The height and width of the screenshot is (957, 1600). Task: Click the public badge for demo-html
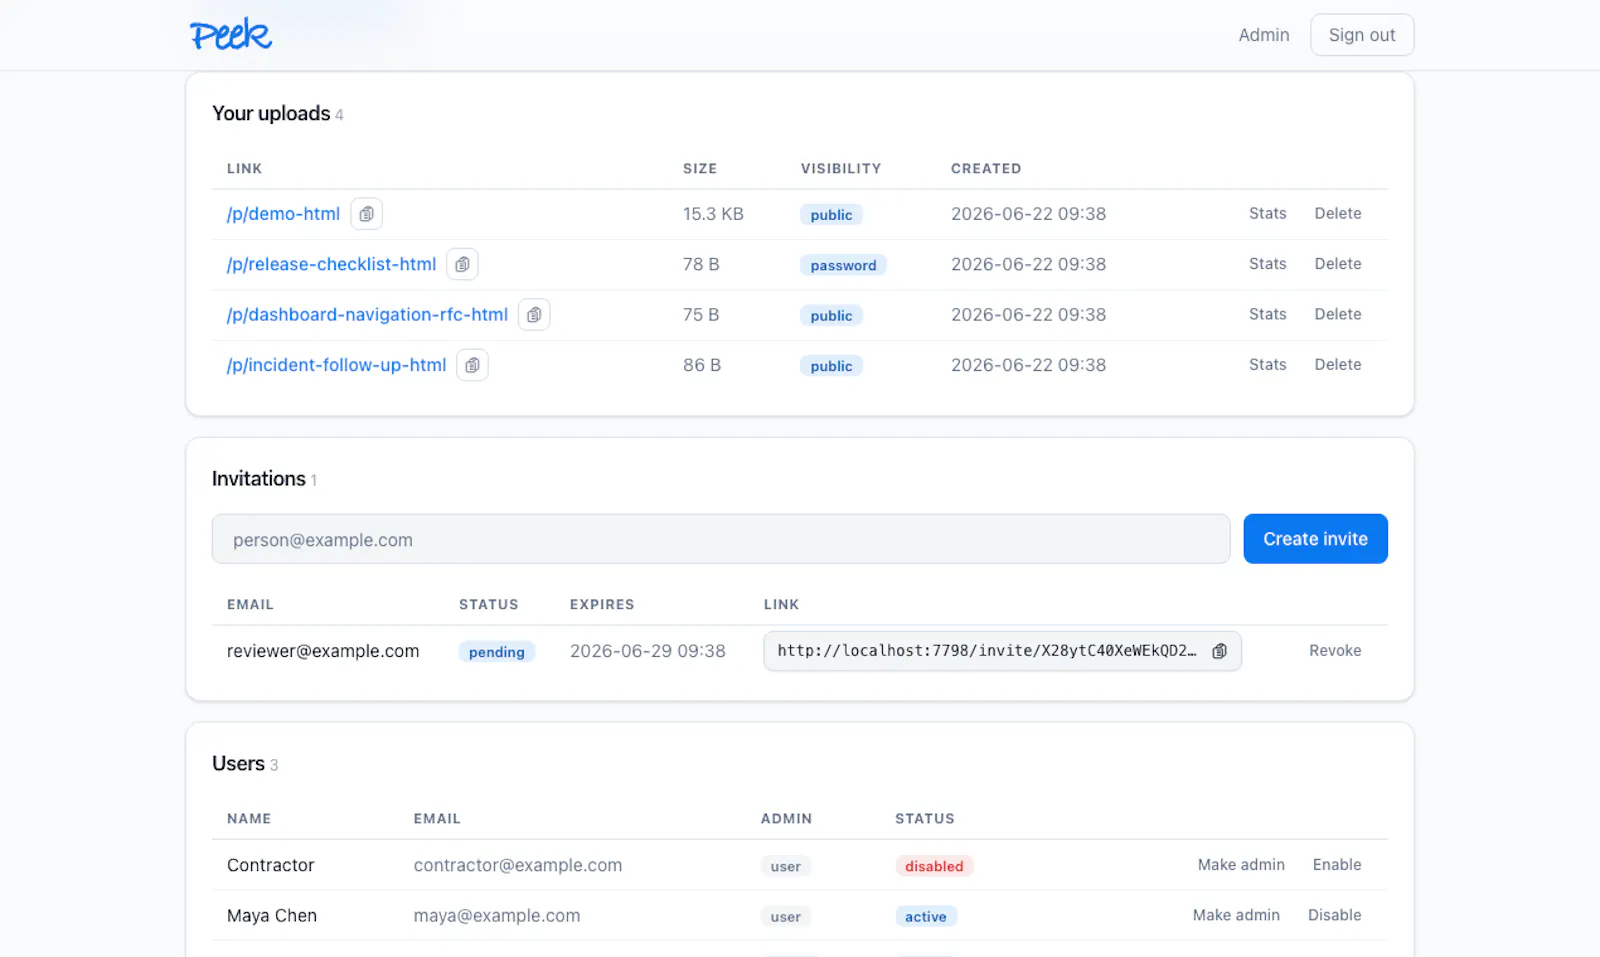831,215
